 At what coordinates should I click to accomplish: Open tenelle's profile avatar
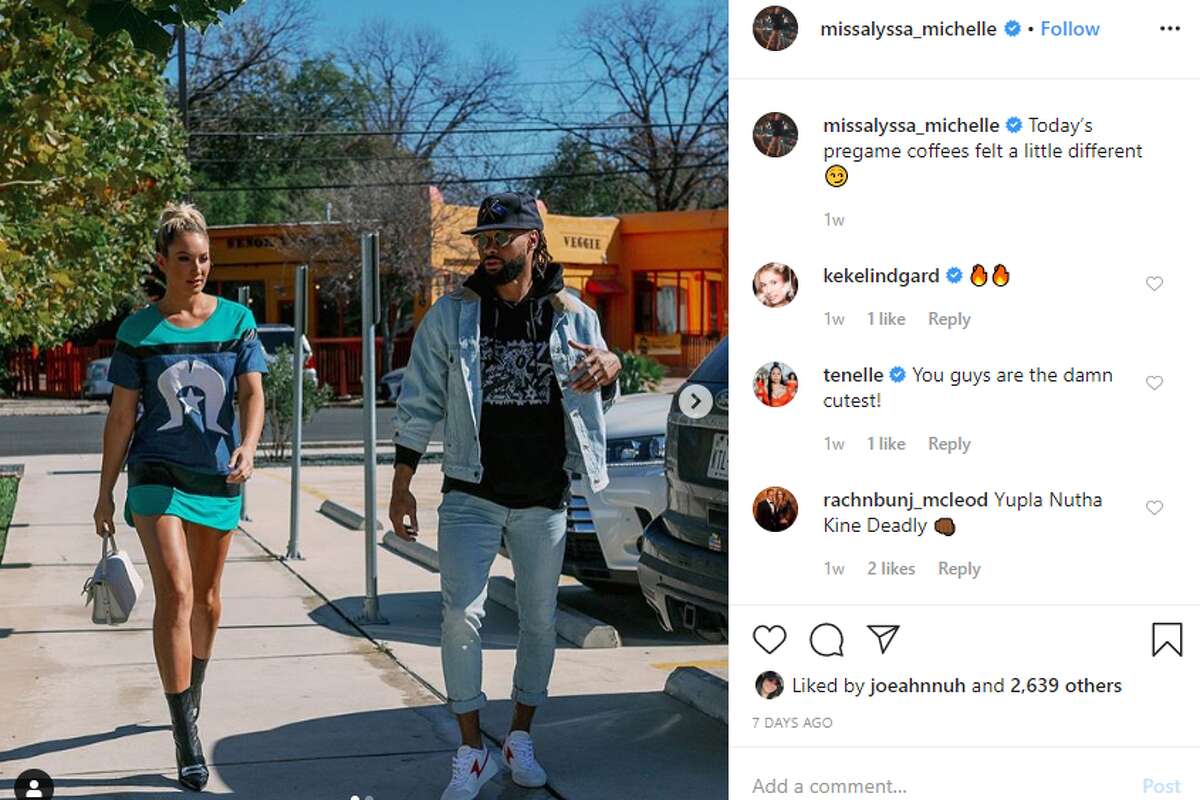click(x=775, y=385)
